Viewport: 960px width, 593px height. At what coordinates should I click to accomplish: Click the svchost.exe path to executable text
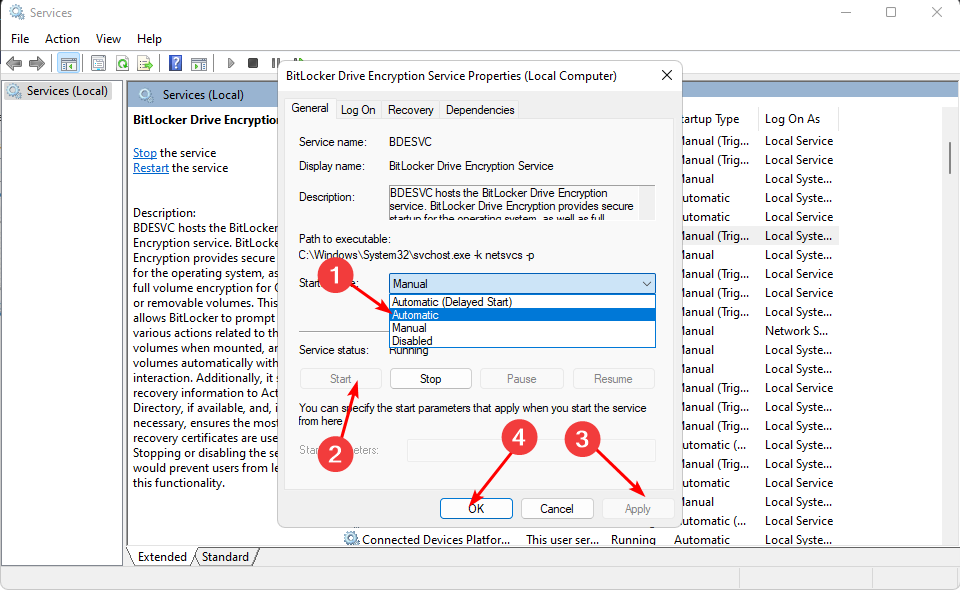tap(416, 255)
